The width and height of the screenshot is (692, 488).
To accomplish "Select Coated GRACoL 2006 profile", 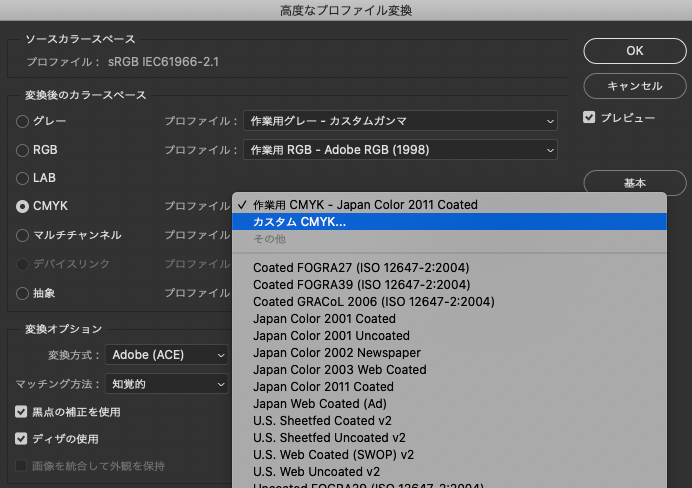I will pos(449,302).
